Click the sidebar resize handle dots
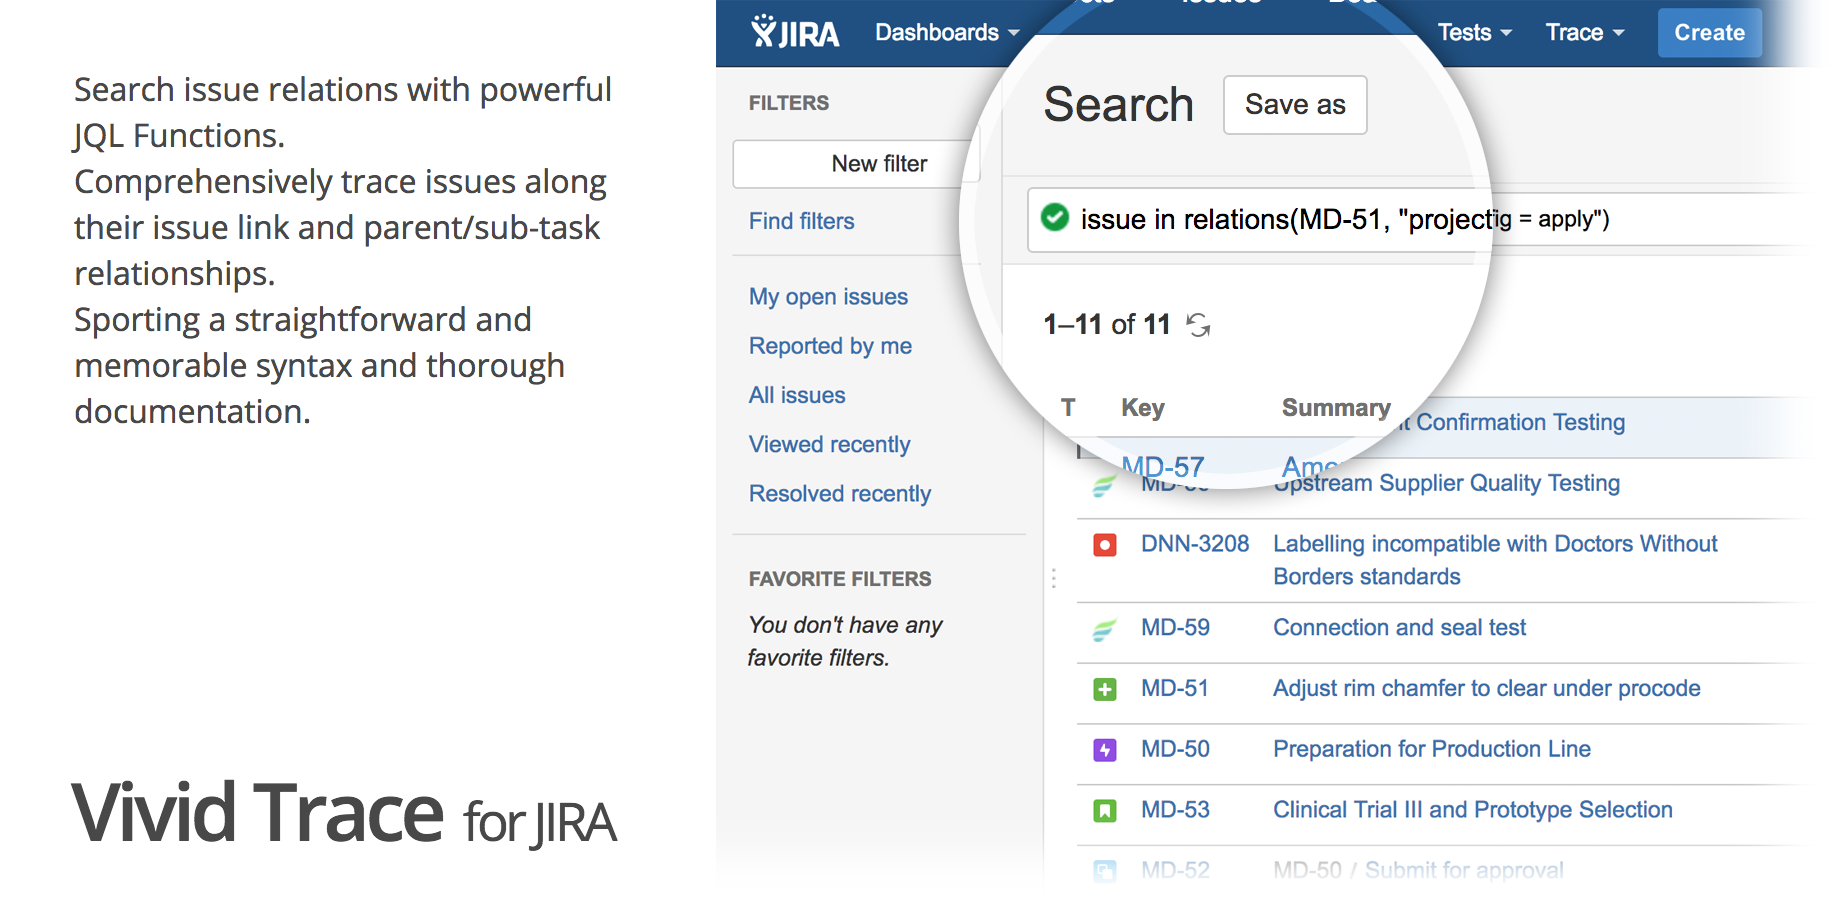1840x900 pixels. 1053,578
